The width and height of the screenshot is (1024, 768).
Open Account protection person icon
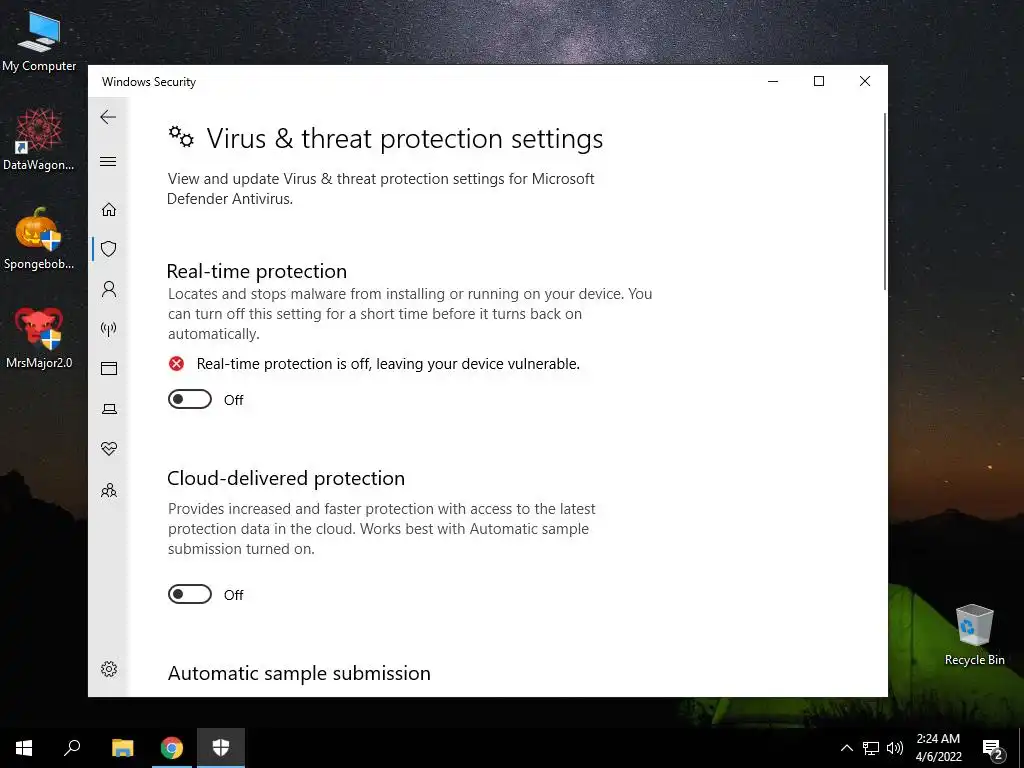109,289
